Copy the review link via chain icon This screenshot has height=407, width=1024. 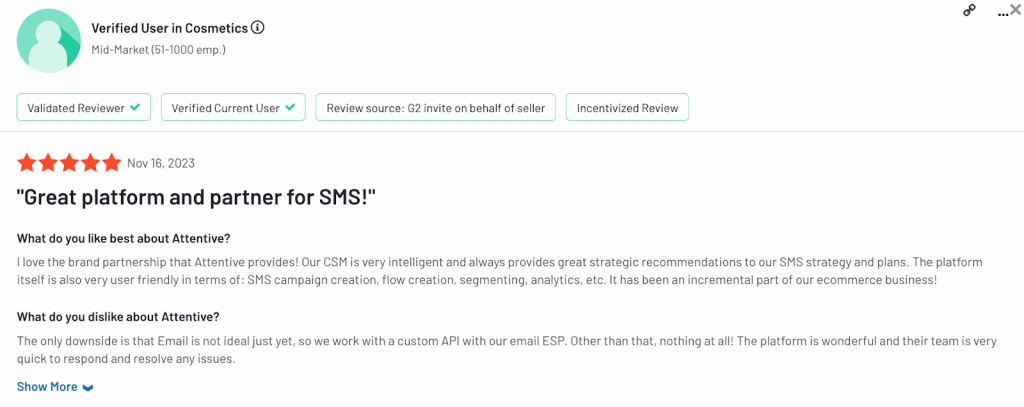tap(969, 10)
